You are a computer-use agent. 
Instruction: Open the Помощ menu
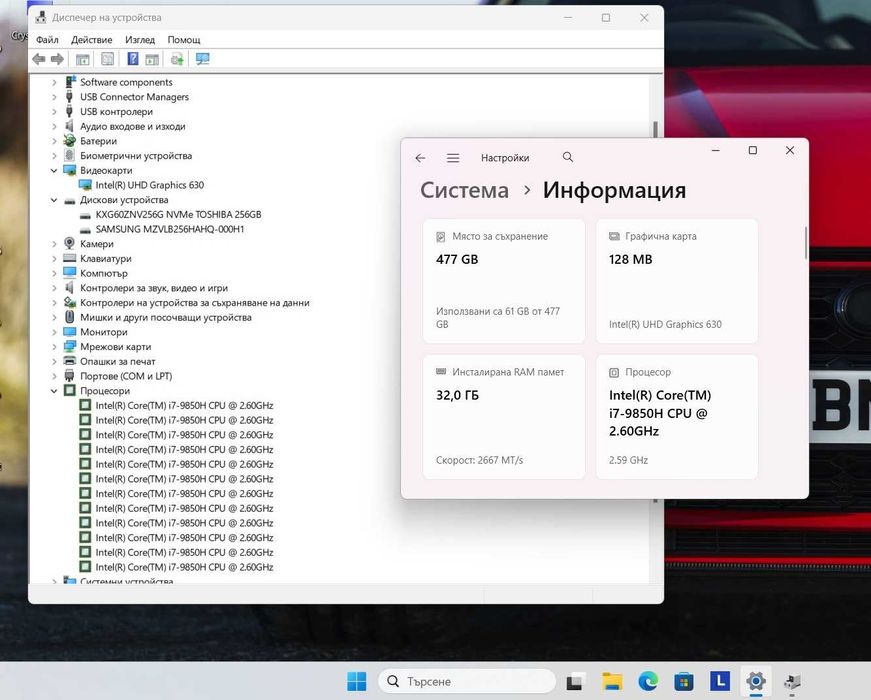pos(184,39)
